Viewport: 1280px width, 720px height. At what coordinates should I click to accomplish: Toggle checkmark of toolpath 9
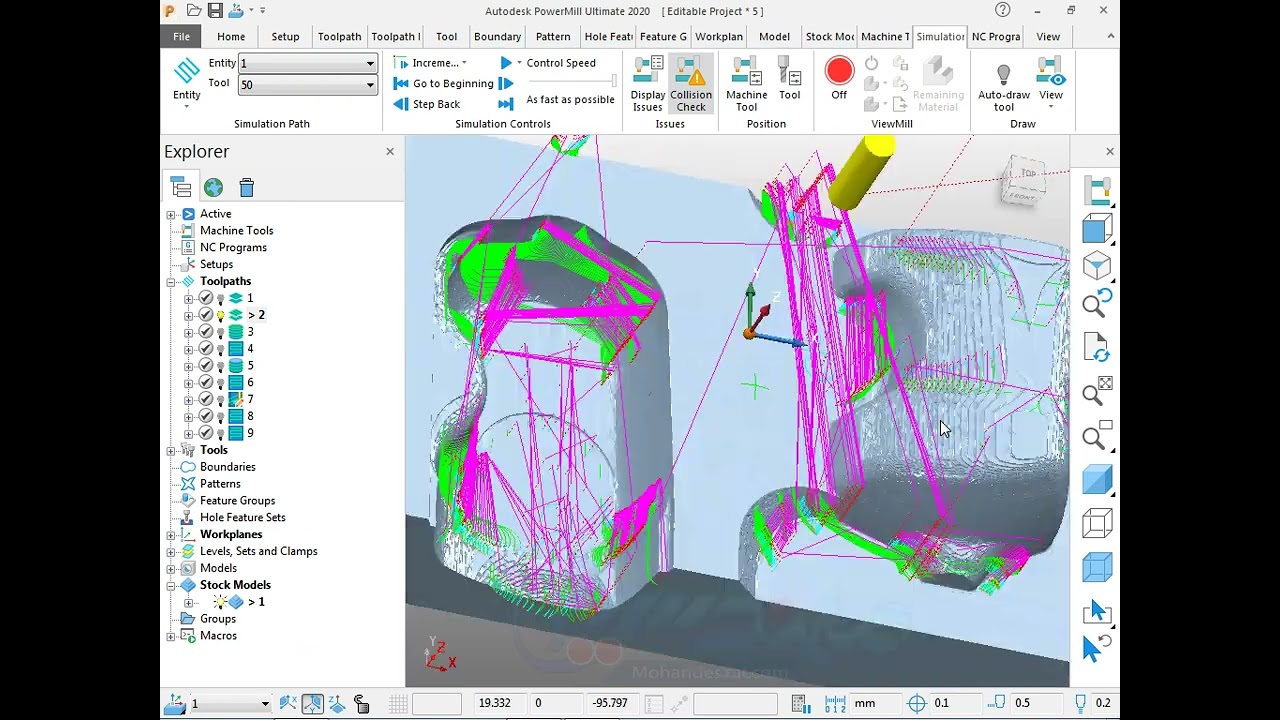coord(206,433)
